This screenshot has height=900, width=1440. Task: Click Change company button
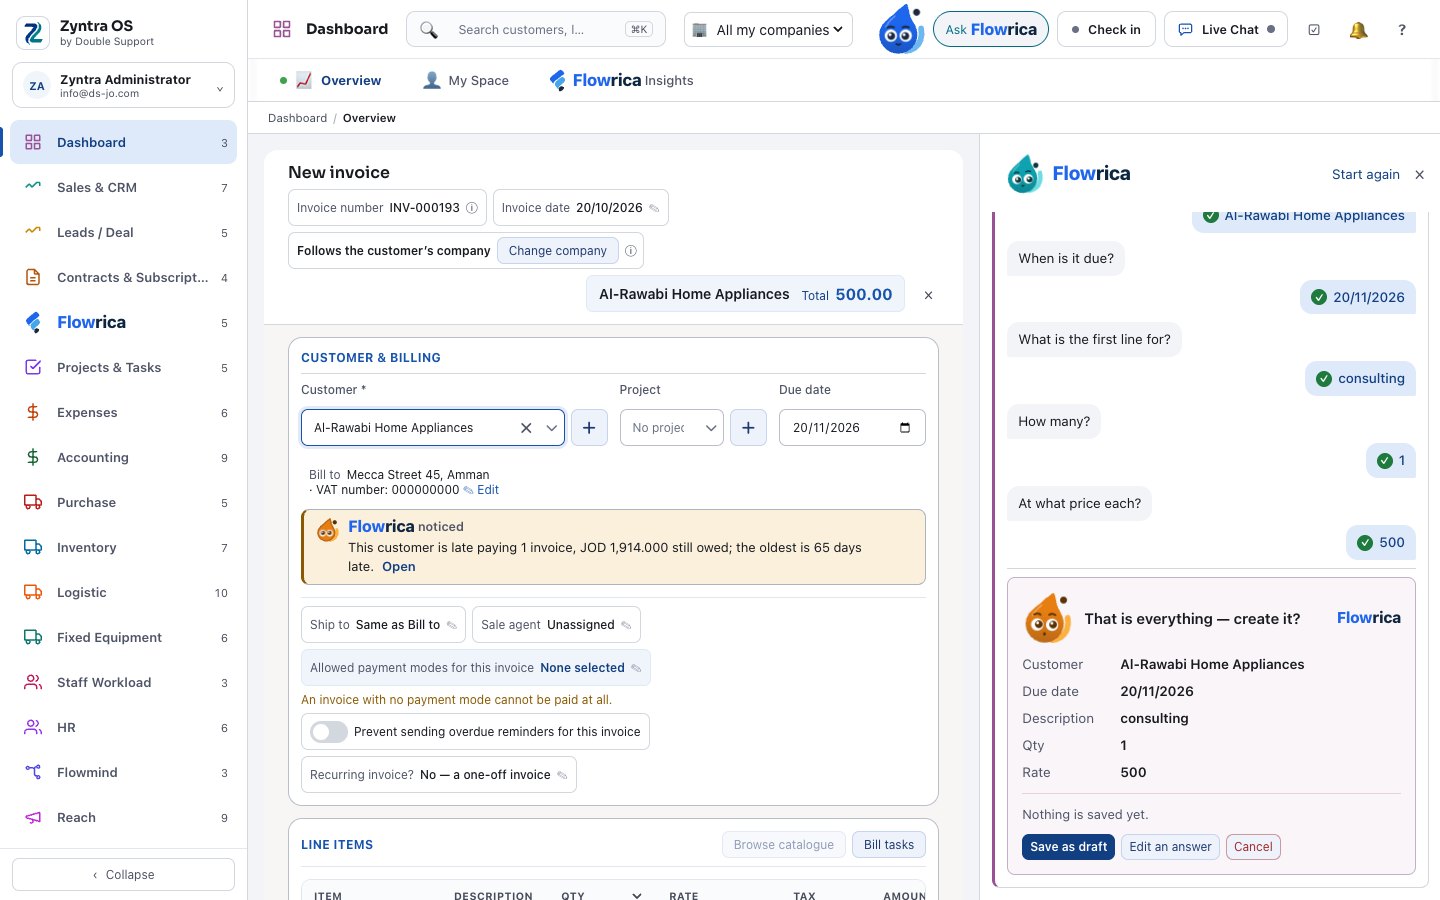[x=558, y=251]
